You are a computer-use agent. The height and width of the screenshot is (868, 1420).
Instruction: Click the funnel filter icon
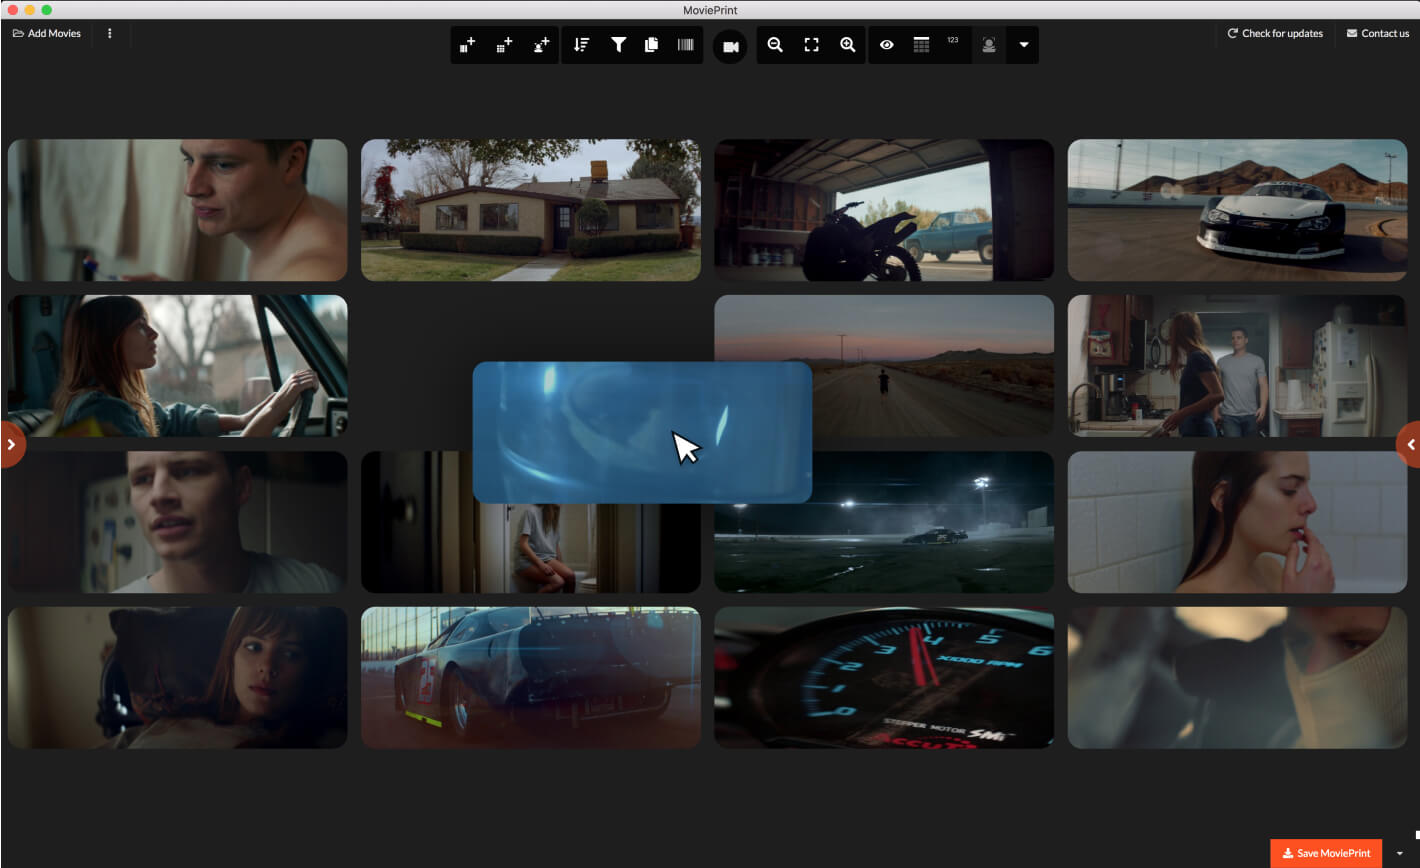619,45
